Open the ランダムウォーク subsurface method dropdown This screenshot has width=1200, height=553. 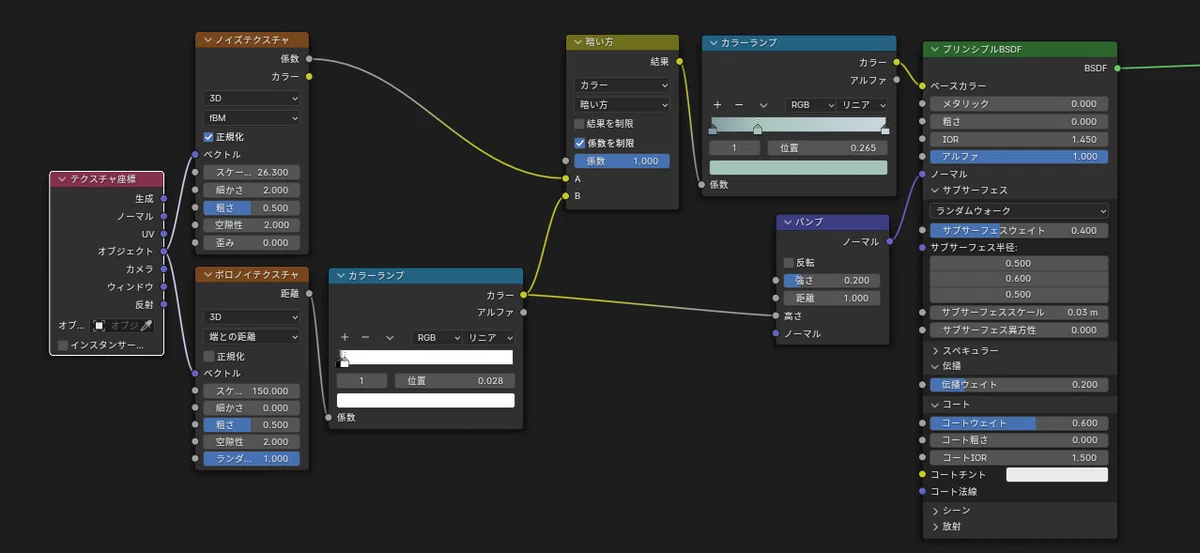point(1019,211)
